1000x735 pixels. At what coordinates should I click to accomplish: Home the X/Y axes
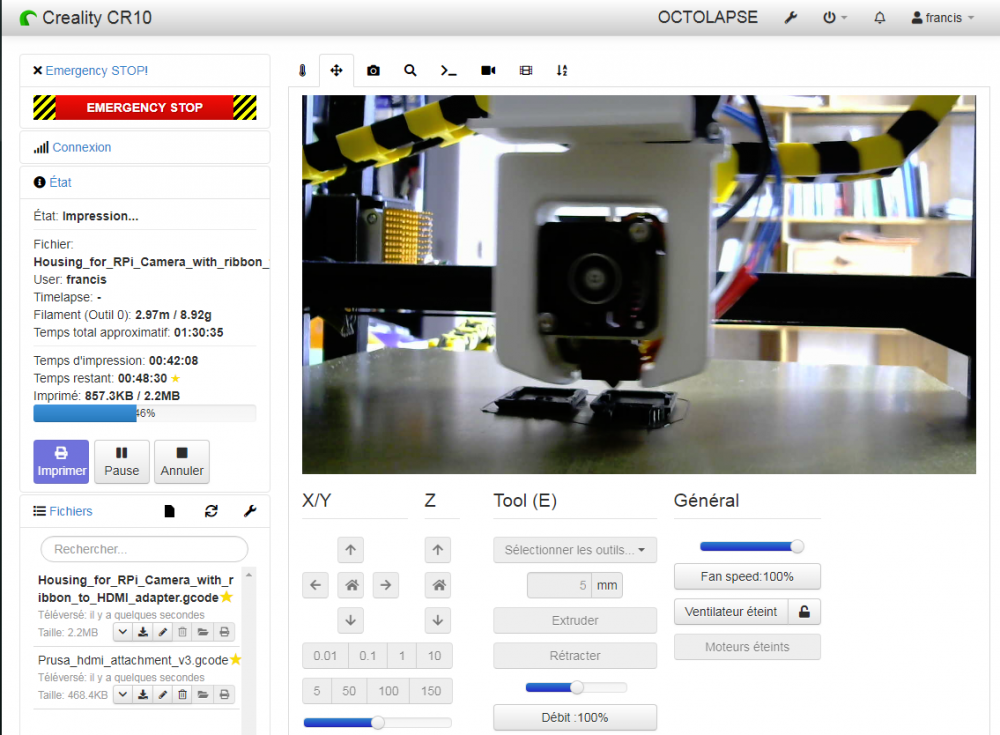[351, 585]
